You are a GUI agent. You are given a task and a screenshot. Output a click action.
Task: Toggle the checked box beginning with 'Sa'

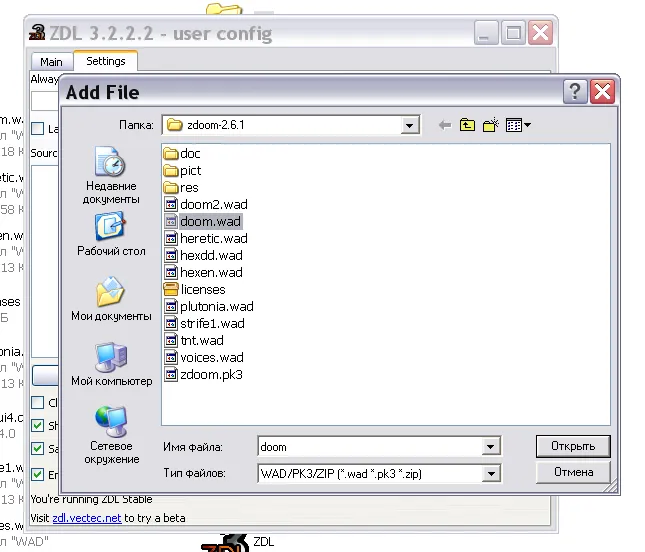coord(38,449)
